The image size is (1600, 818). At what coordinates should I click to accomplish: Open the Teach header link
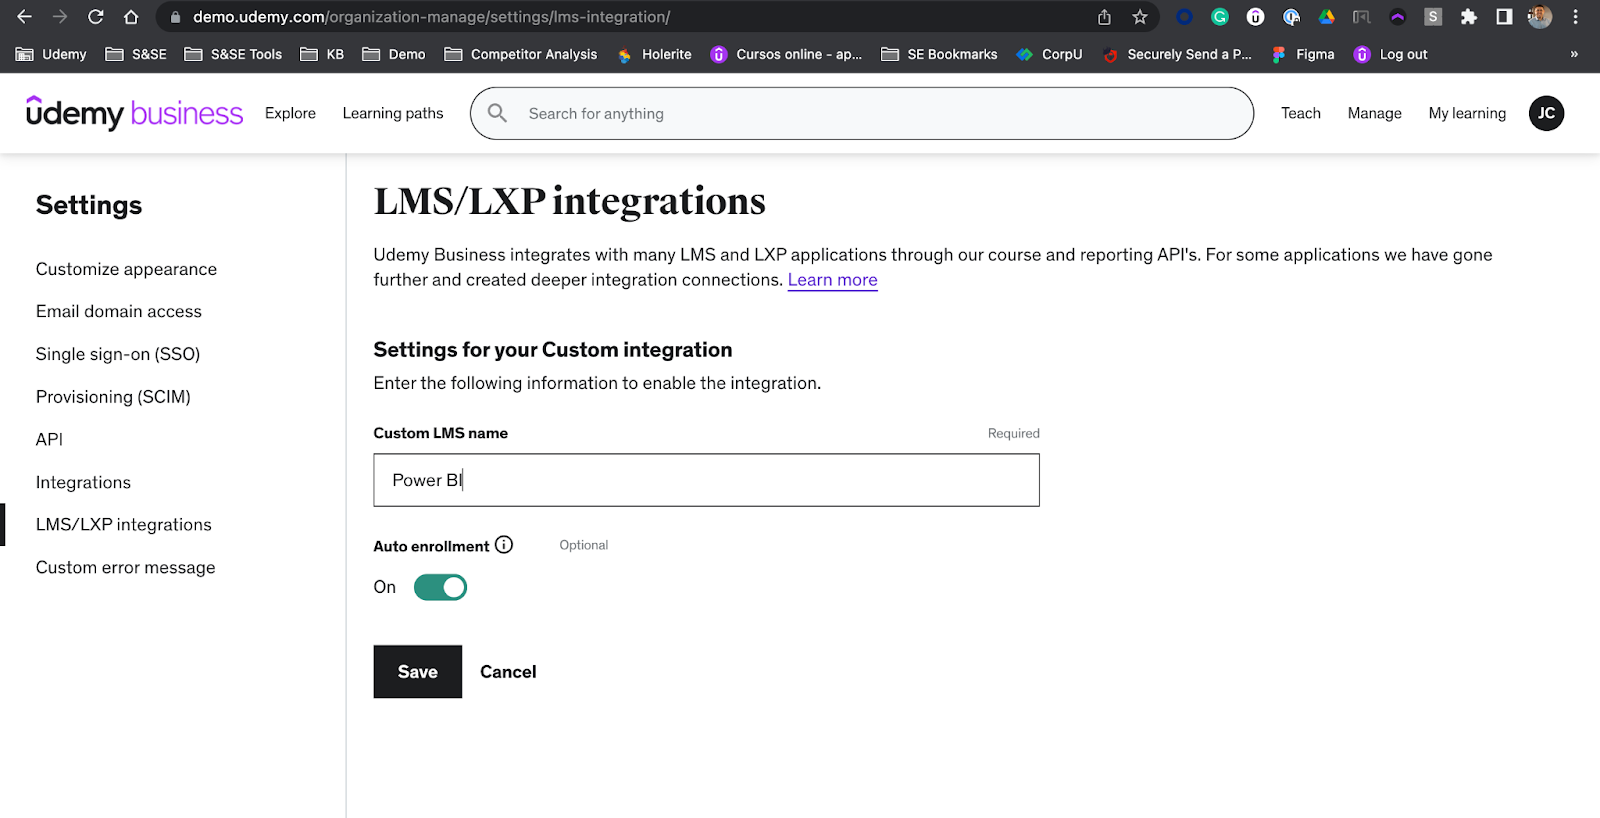1301,113
